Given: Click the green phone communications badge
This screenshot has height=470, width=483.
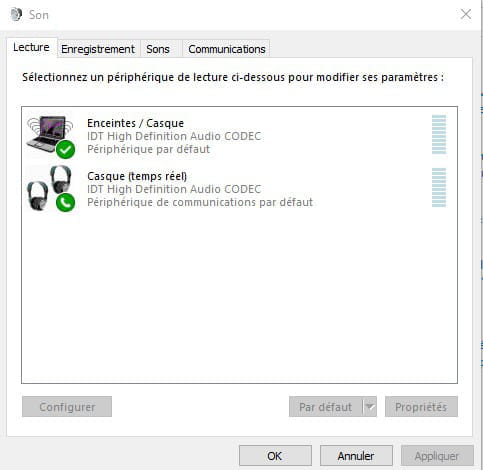Looking at the screenshot, I should (65, 202).
